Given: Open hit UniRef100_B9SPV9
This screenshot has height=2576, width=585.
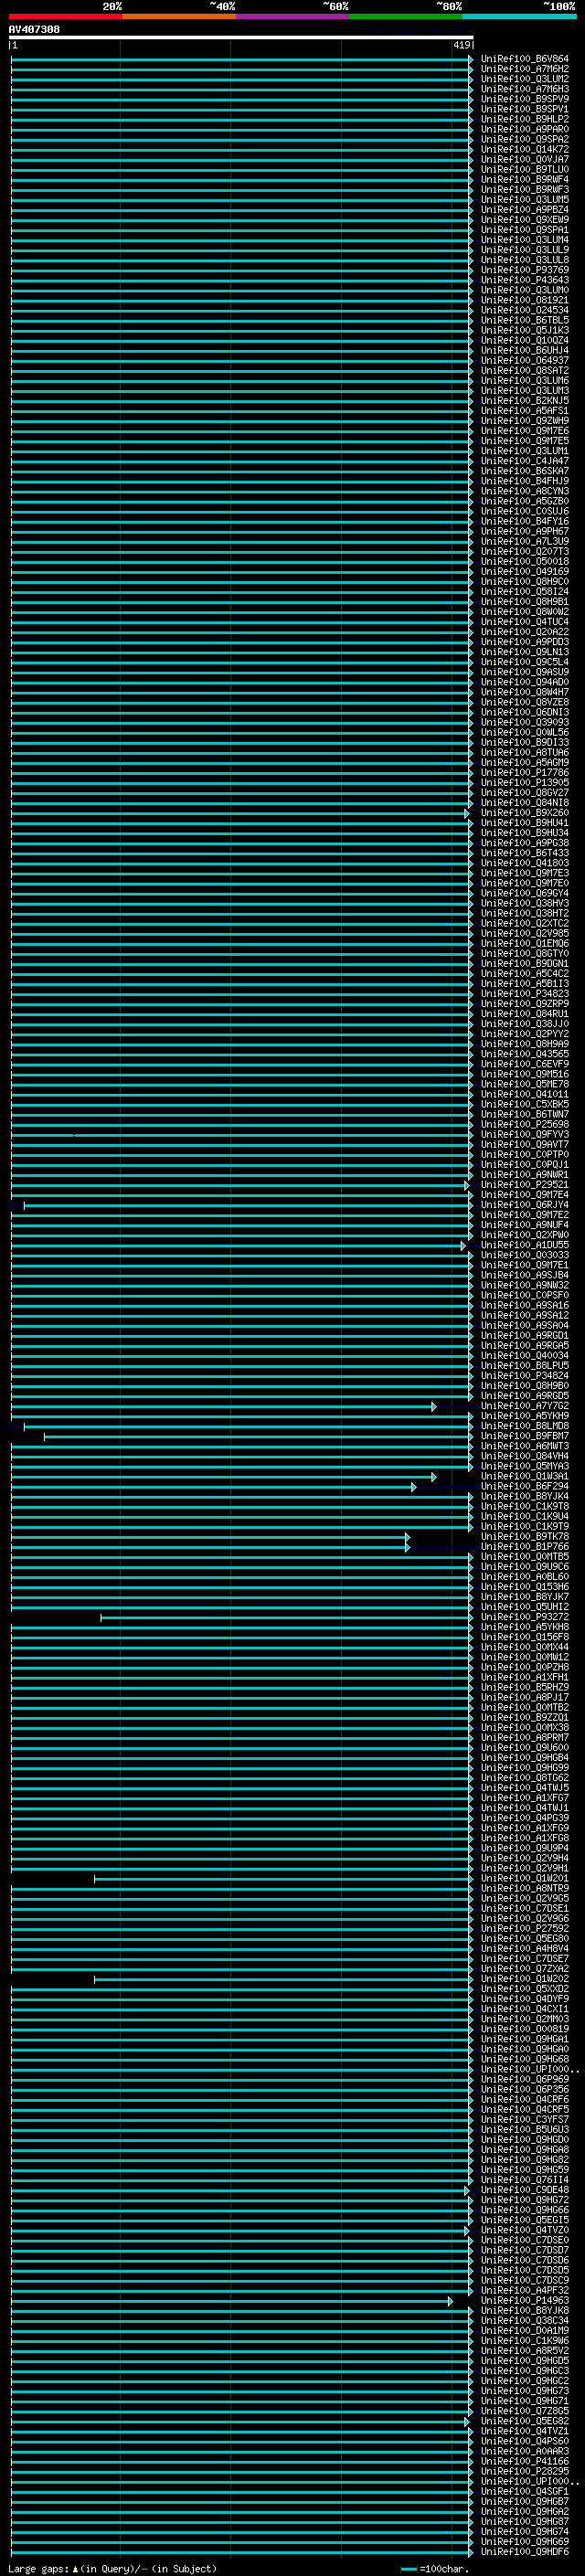Looking at the screenshot, I should 524,99.
